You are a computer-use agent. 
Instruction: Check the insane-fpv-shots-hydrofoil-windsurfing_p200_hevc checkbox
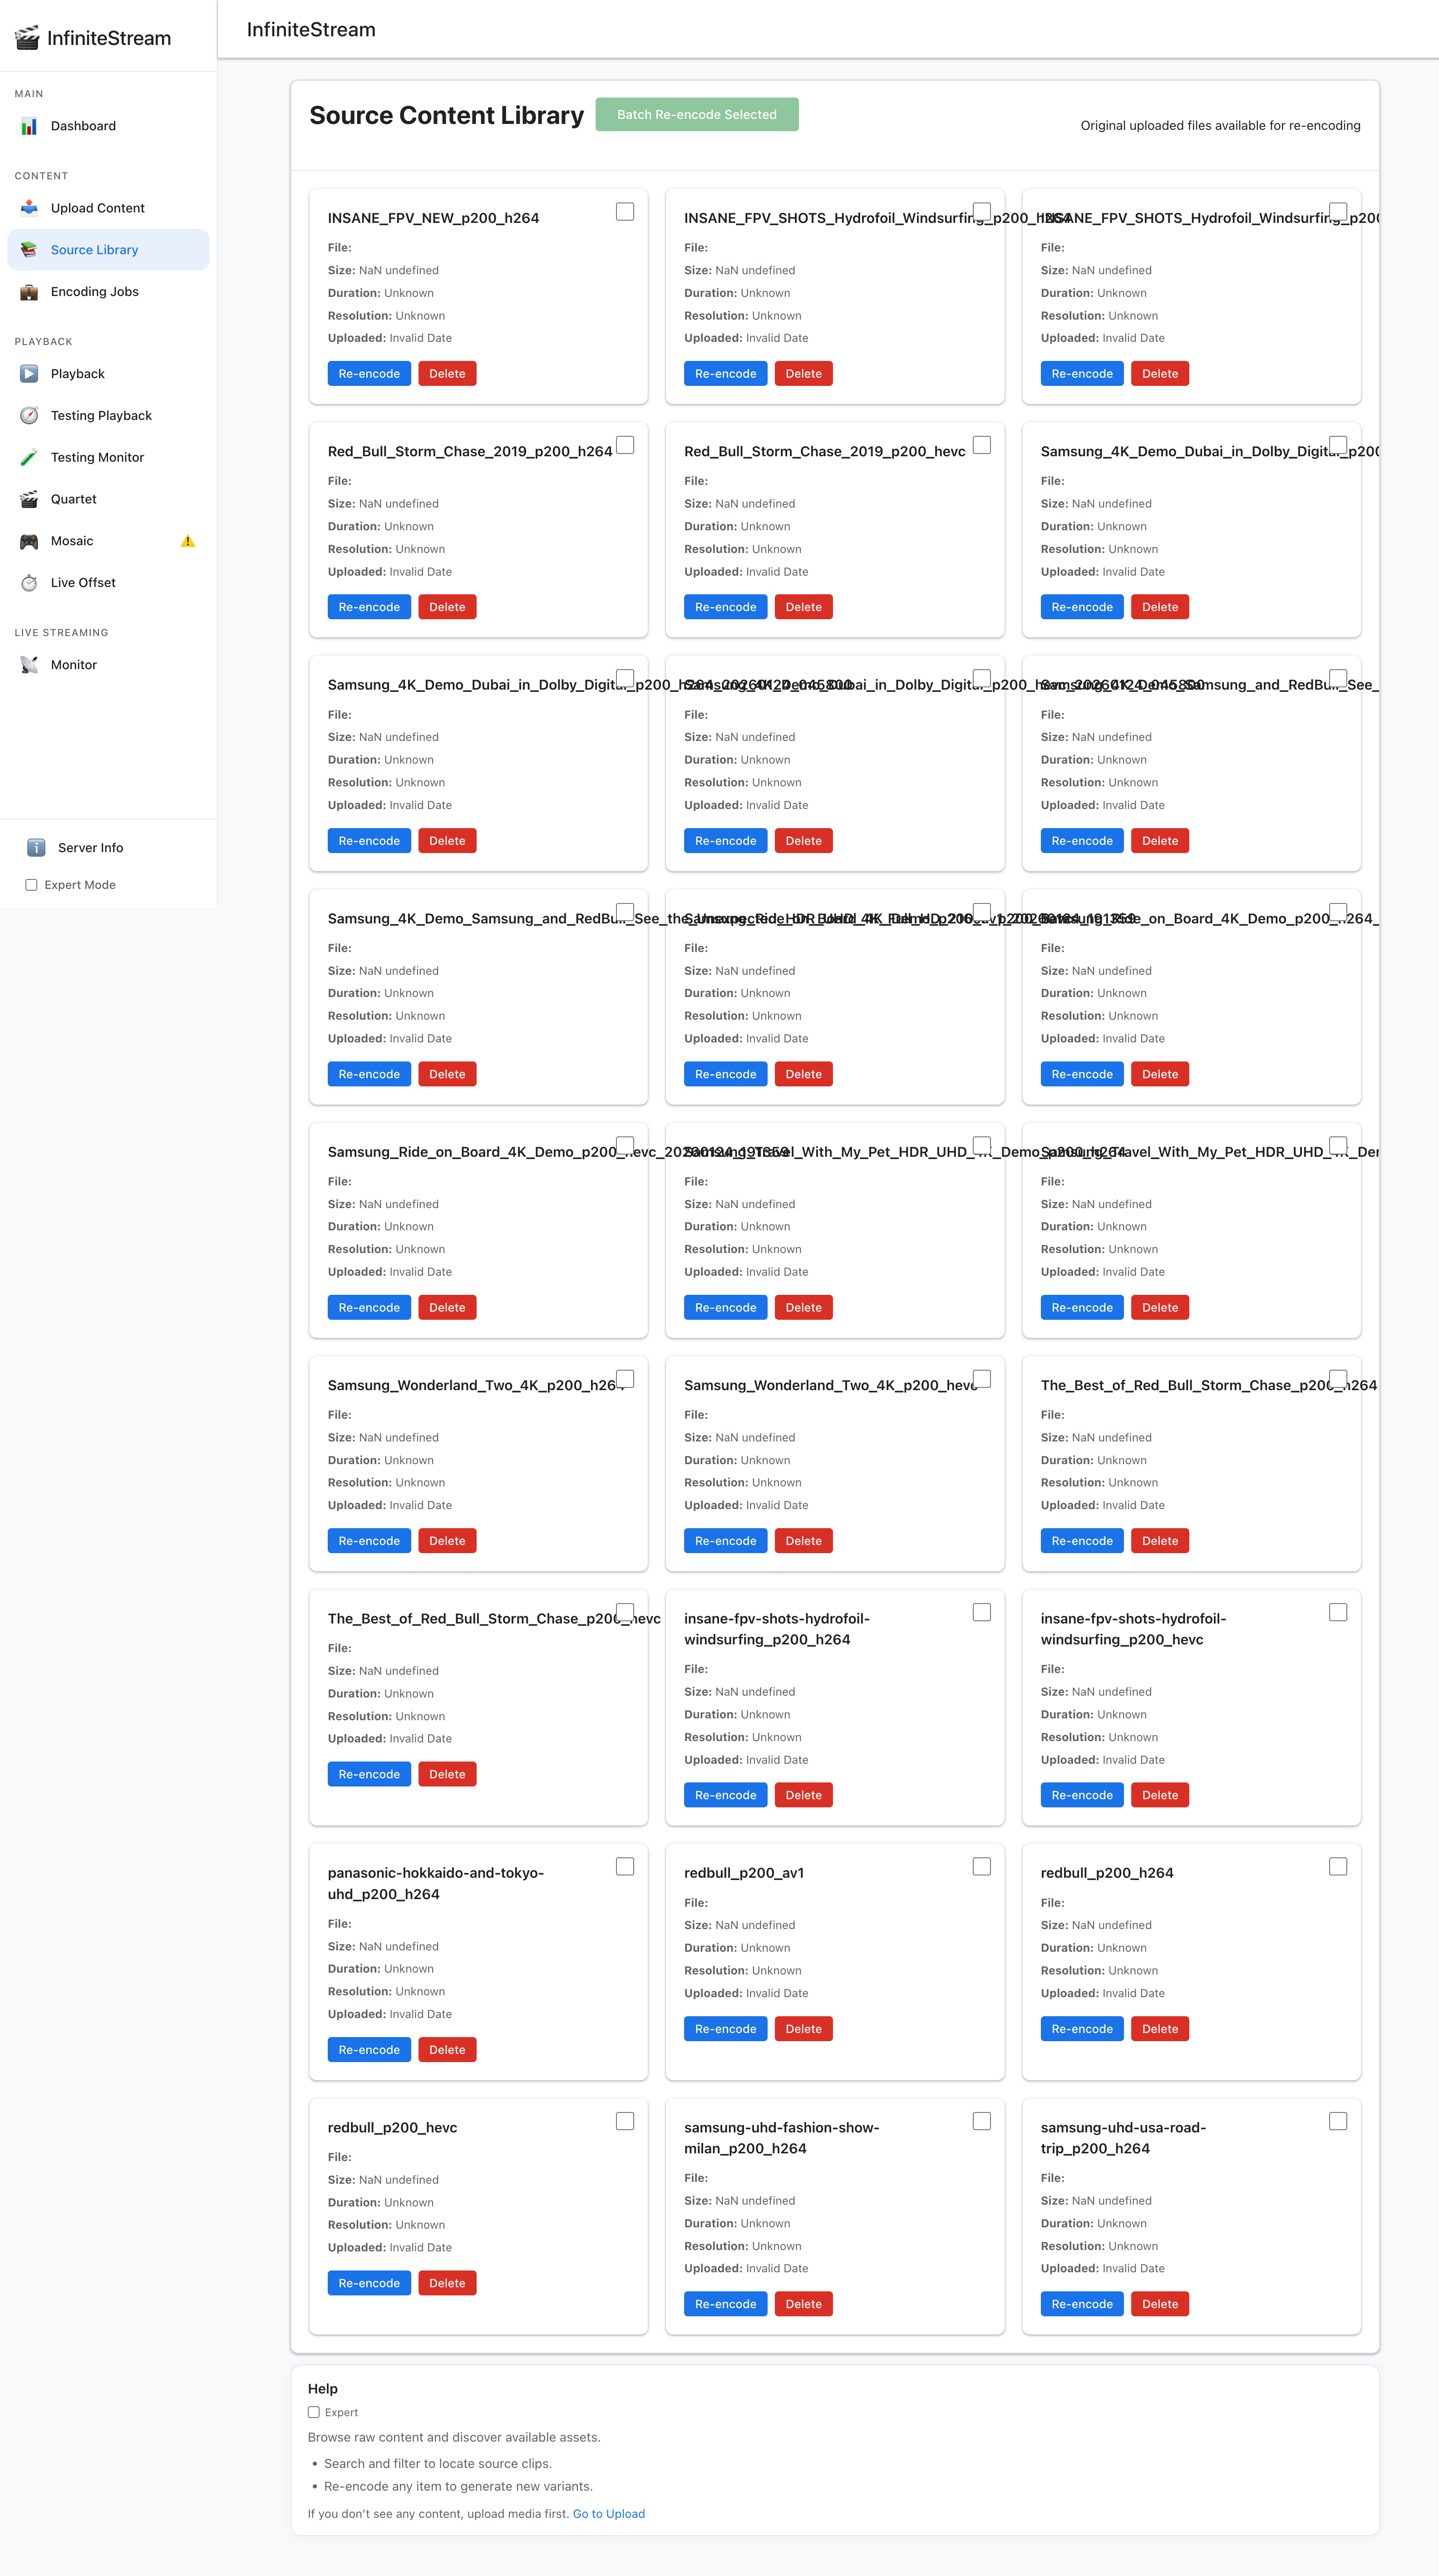coord(1338,1612)
